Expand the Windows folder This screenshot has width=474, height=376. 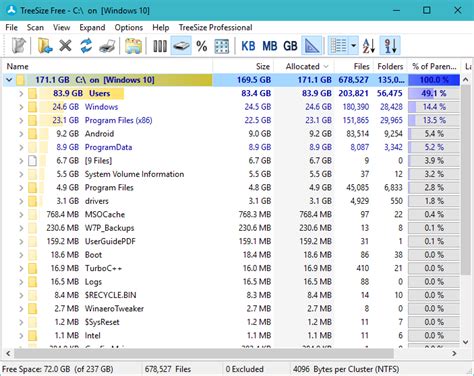coord(21,107)
